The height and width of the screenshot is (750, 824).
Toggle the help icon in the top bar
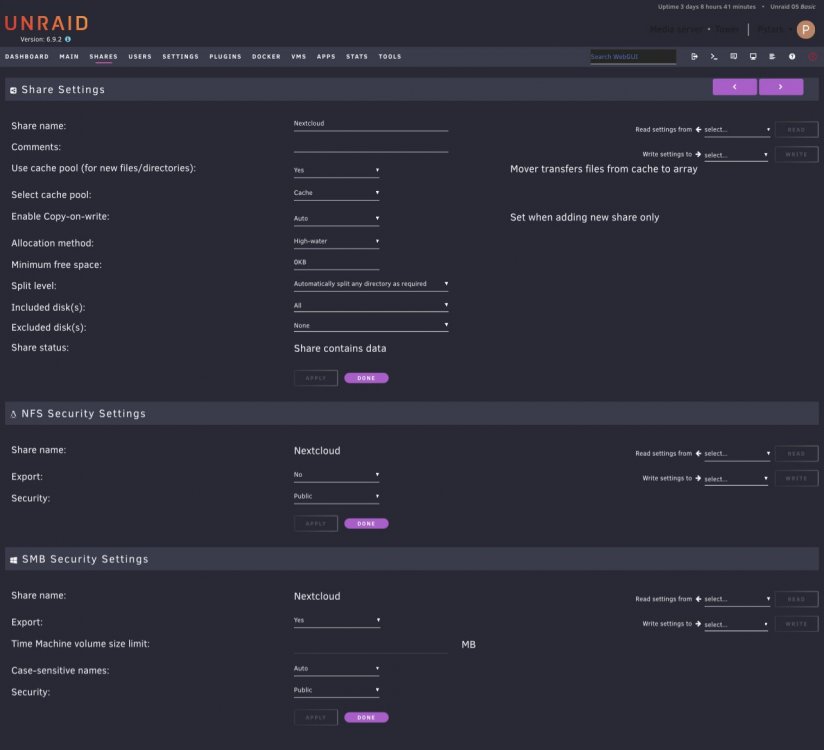click(x=792, y=56)
